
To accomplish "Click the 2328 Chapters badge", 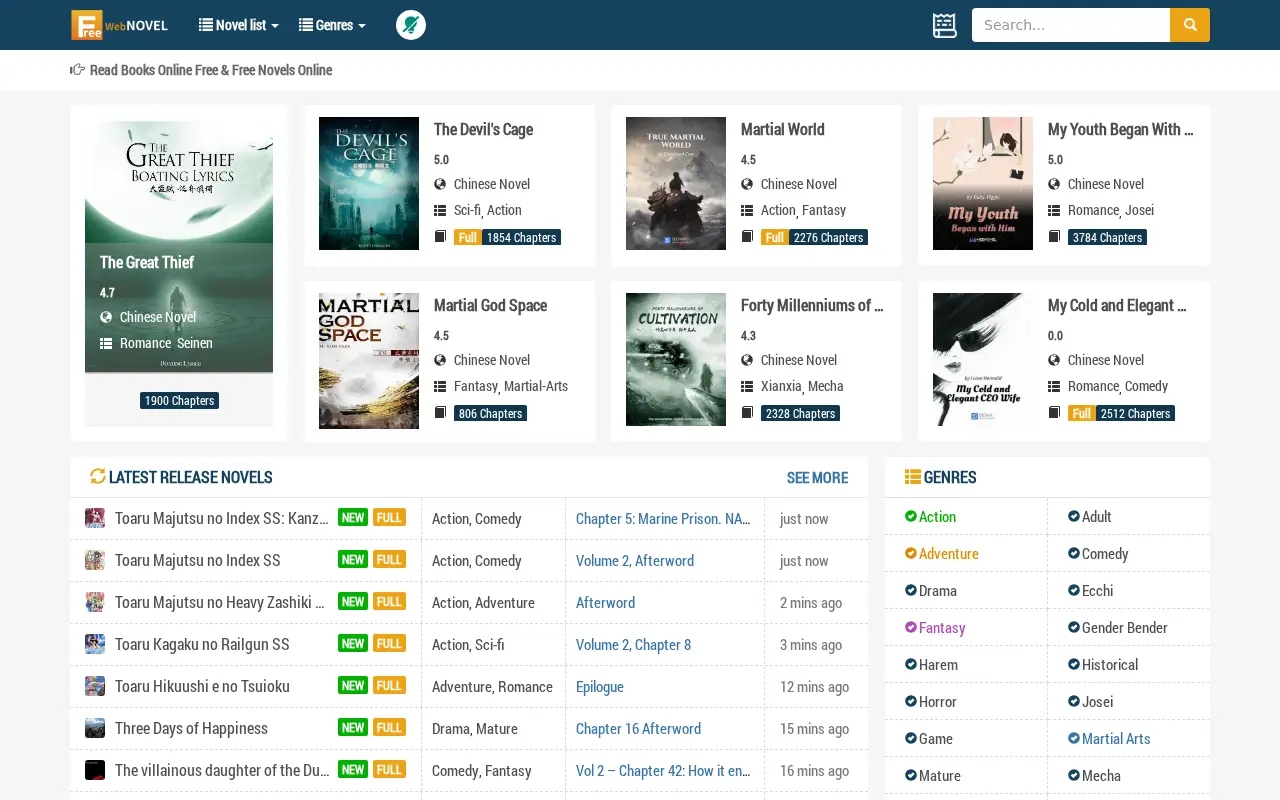I will click(x=800, y=413).
